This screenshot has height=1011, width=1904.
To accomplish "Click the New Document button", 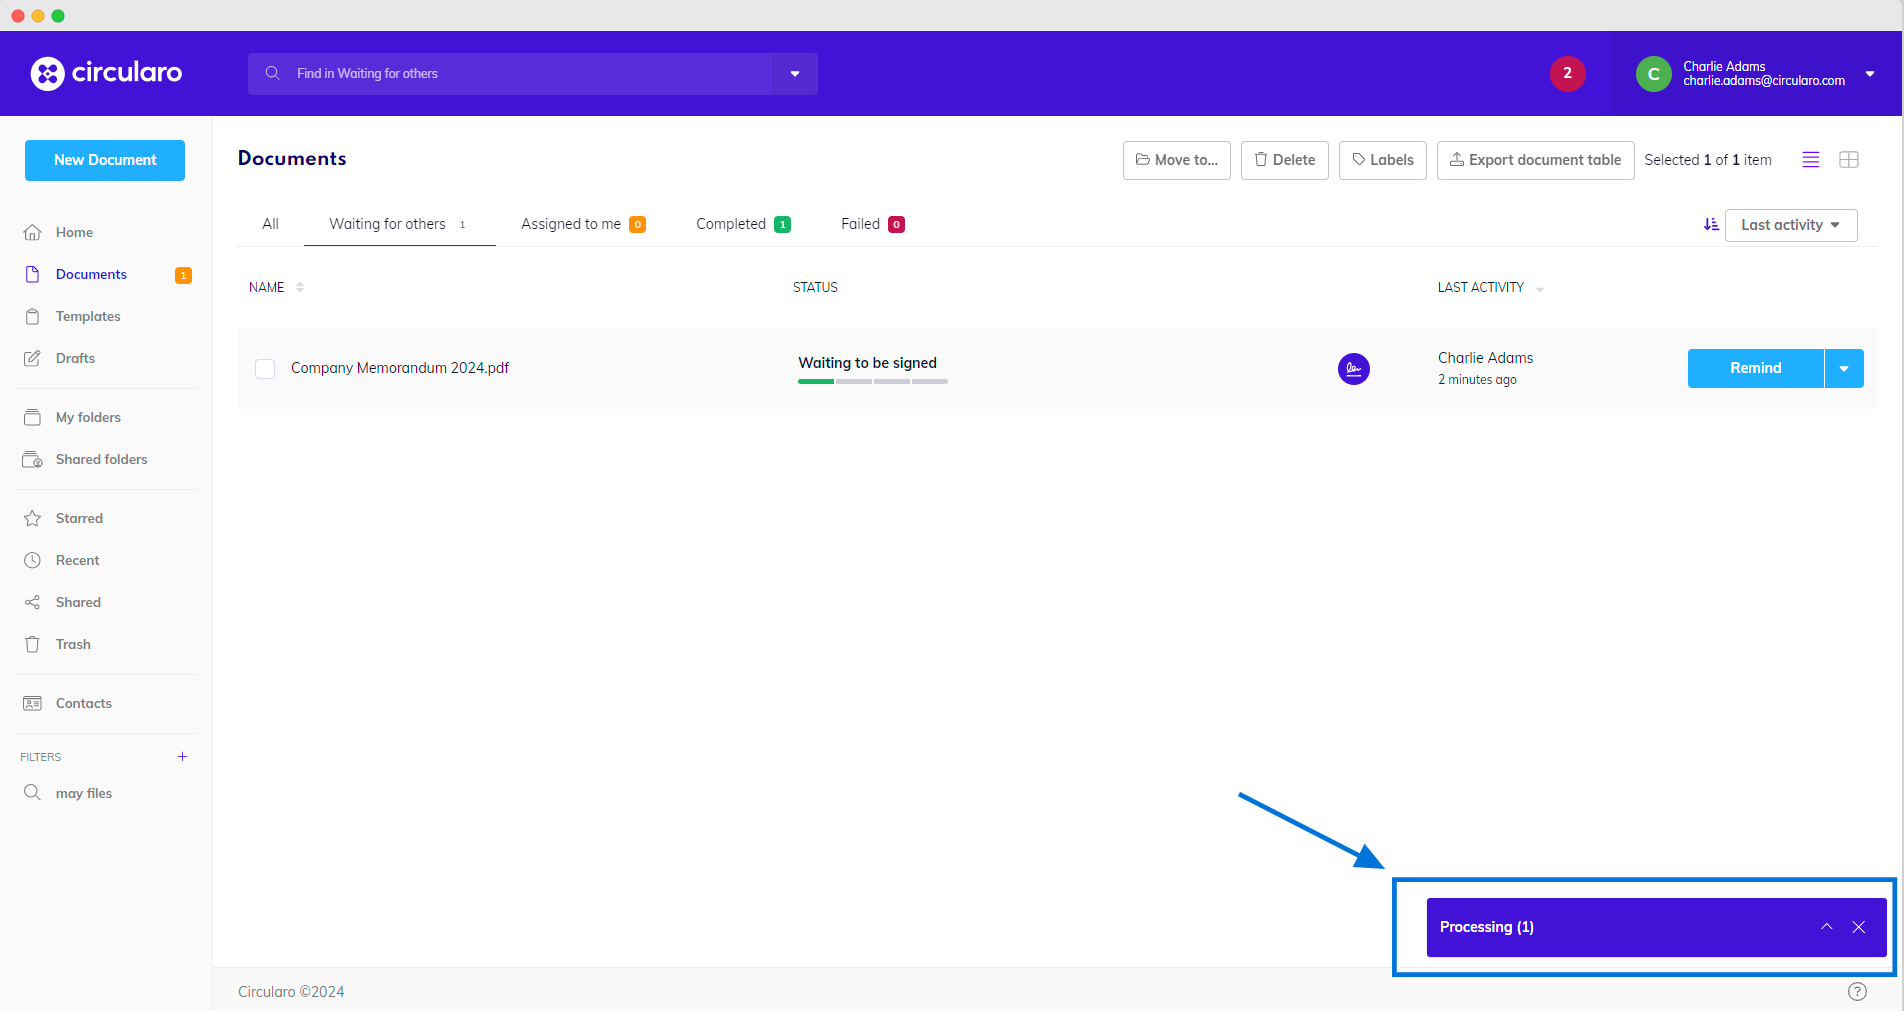I will click(105, 160).
